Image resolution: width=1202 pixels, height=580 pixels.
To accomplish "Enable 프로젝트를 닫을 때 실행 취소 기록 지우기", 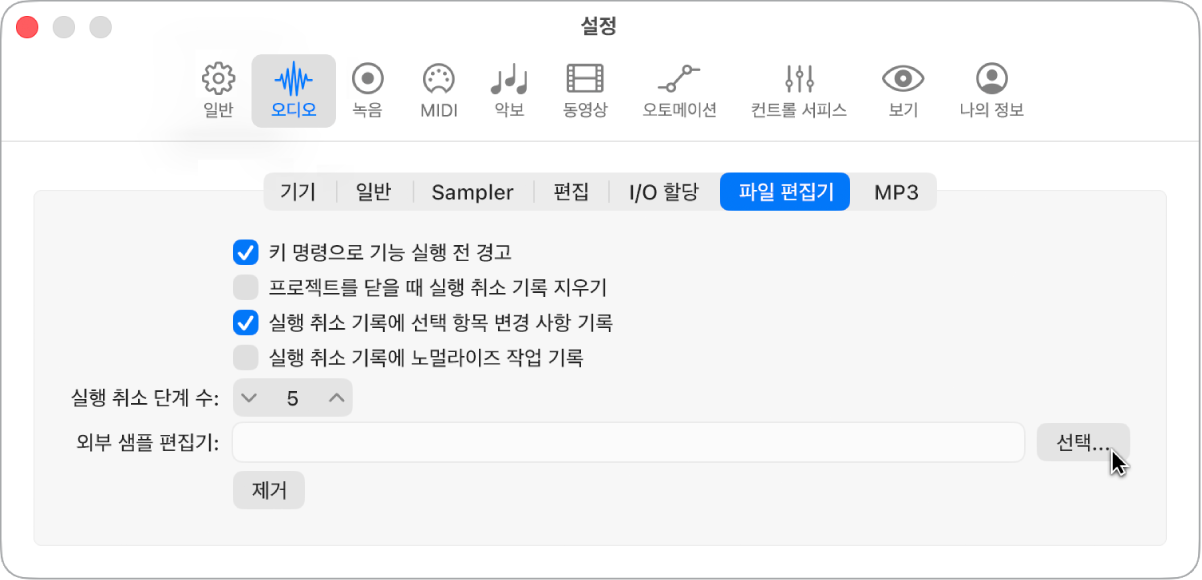I will coord(245,286).
